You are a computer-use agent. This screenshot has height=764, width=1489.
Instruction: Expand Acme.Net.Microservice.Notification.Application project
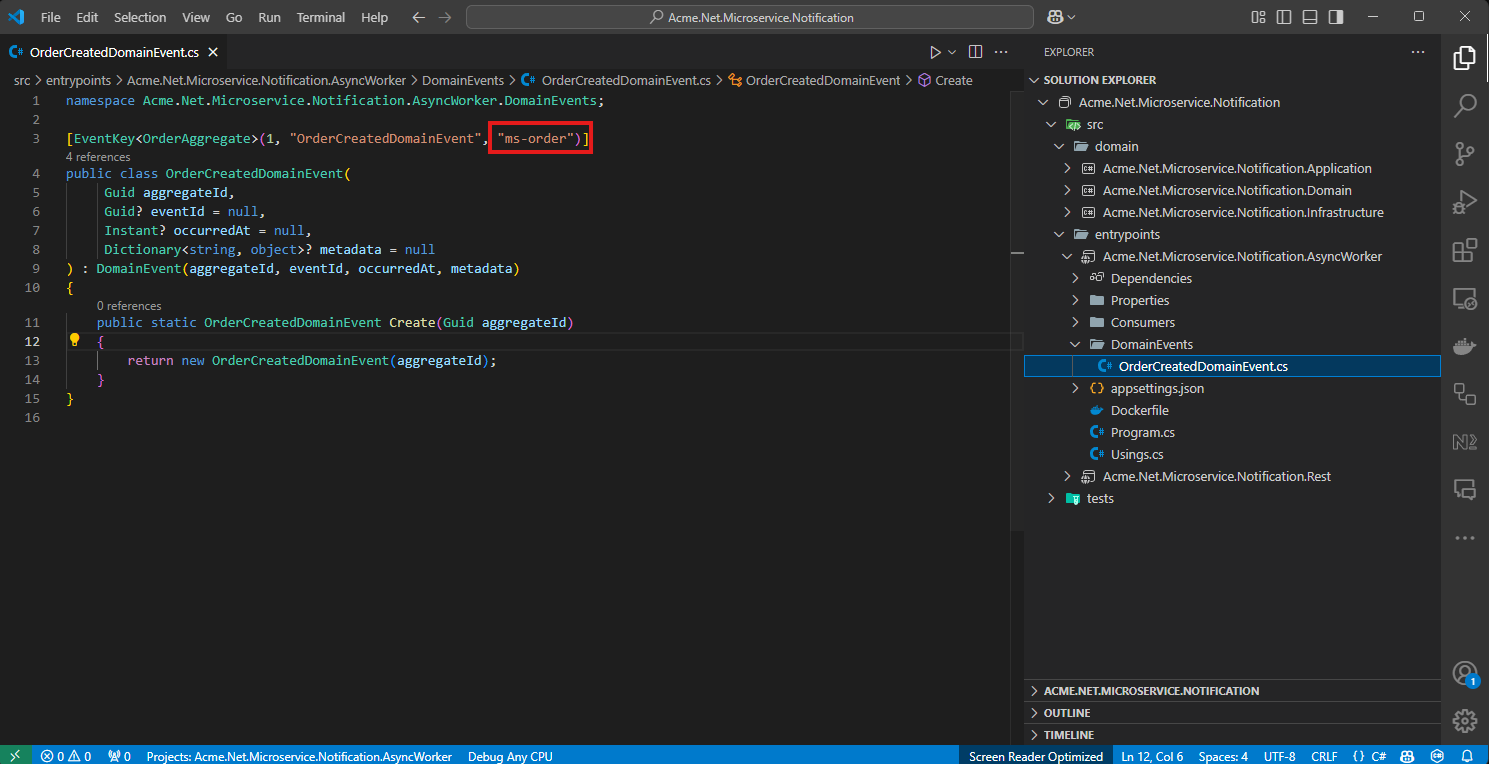(1067, 168)
